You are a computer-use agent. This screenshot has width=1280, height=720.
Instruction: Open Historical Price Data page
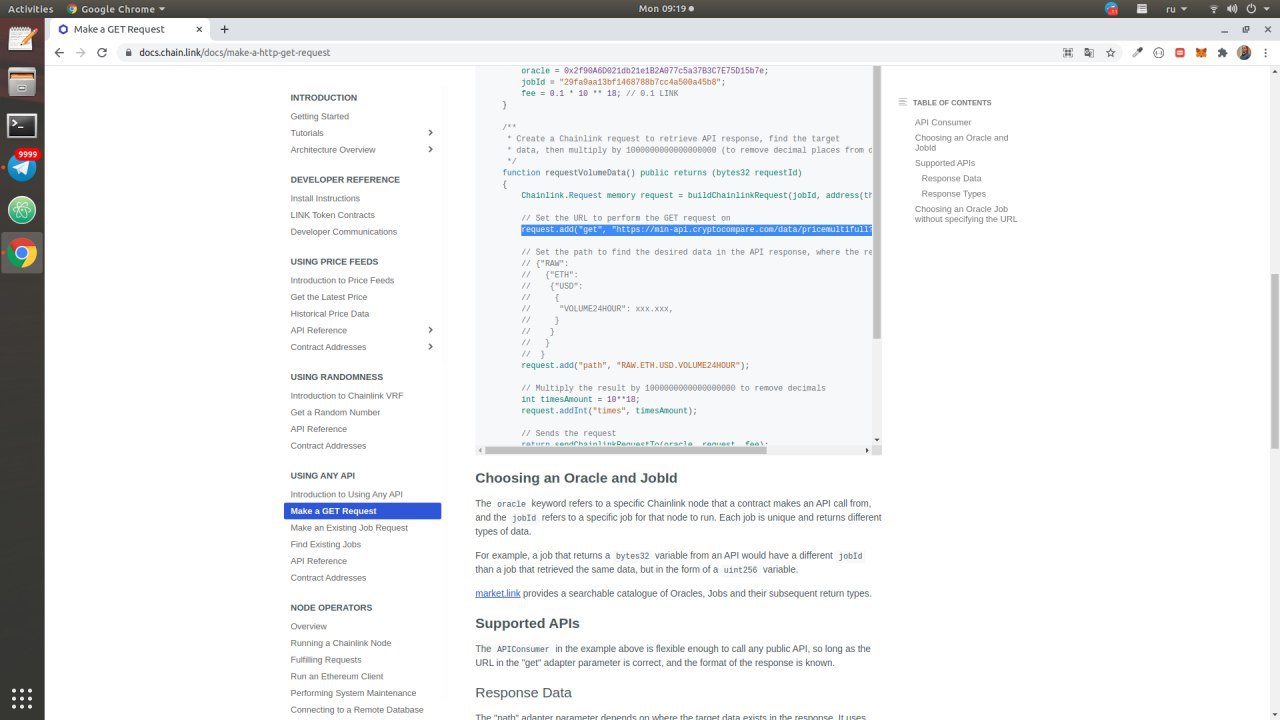coord(330,314)
